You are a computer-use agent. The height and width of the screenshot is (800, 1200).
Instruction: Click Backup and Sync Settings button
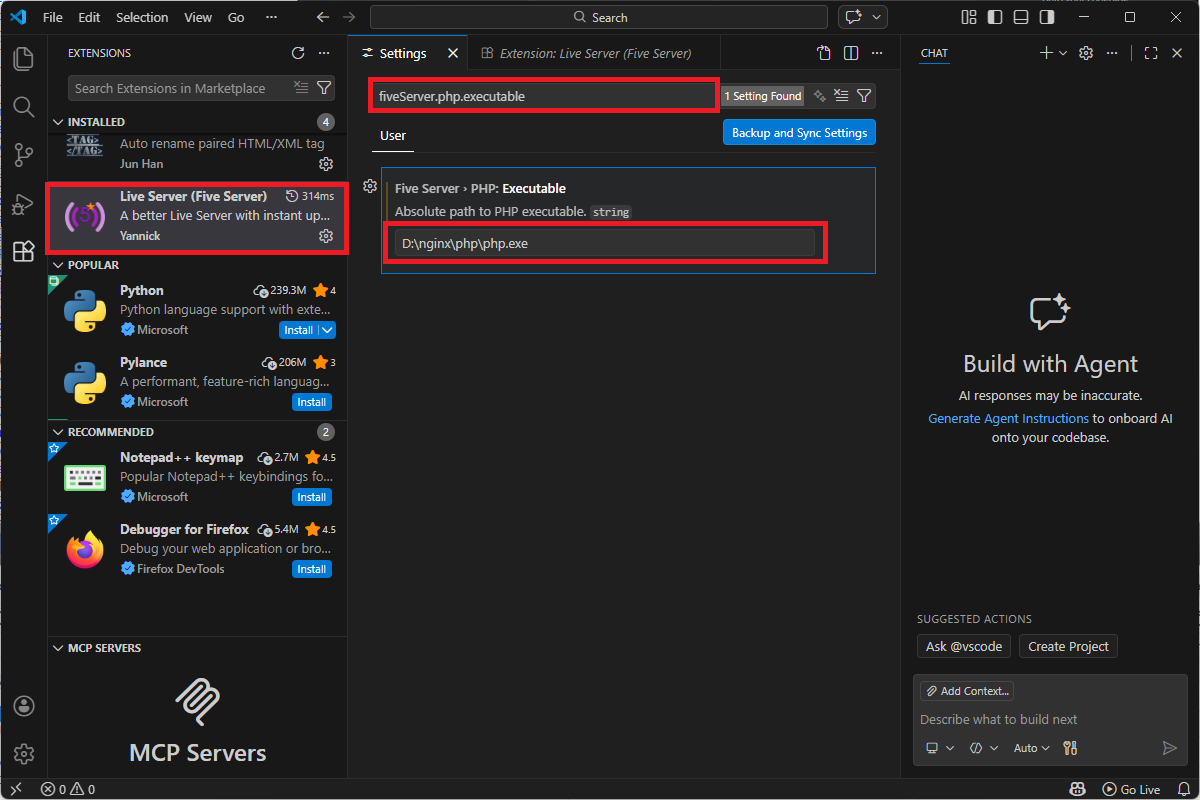[x=799, y=133]
